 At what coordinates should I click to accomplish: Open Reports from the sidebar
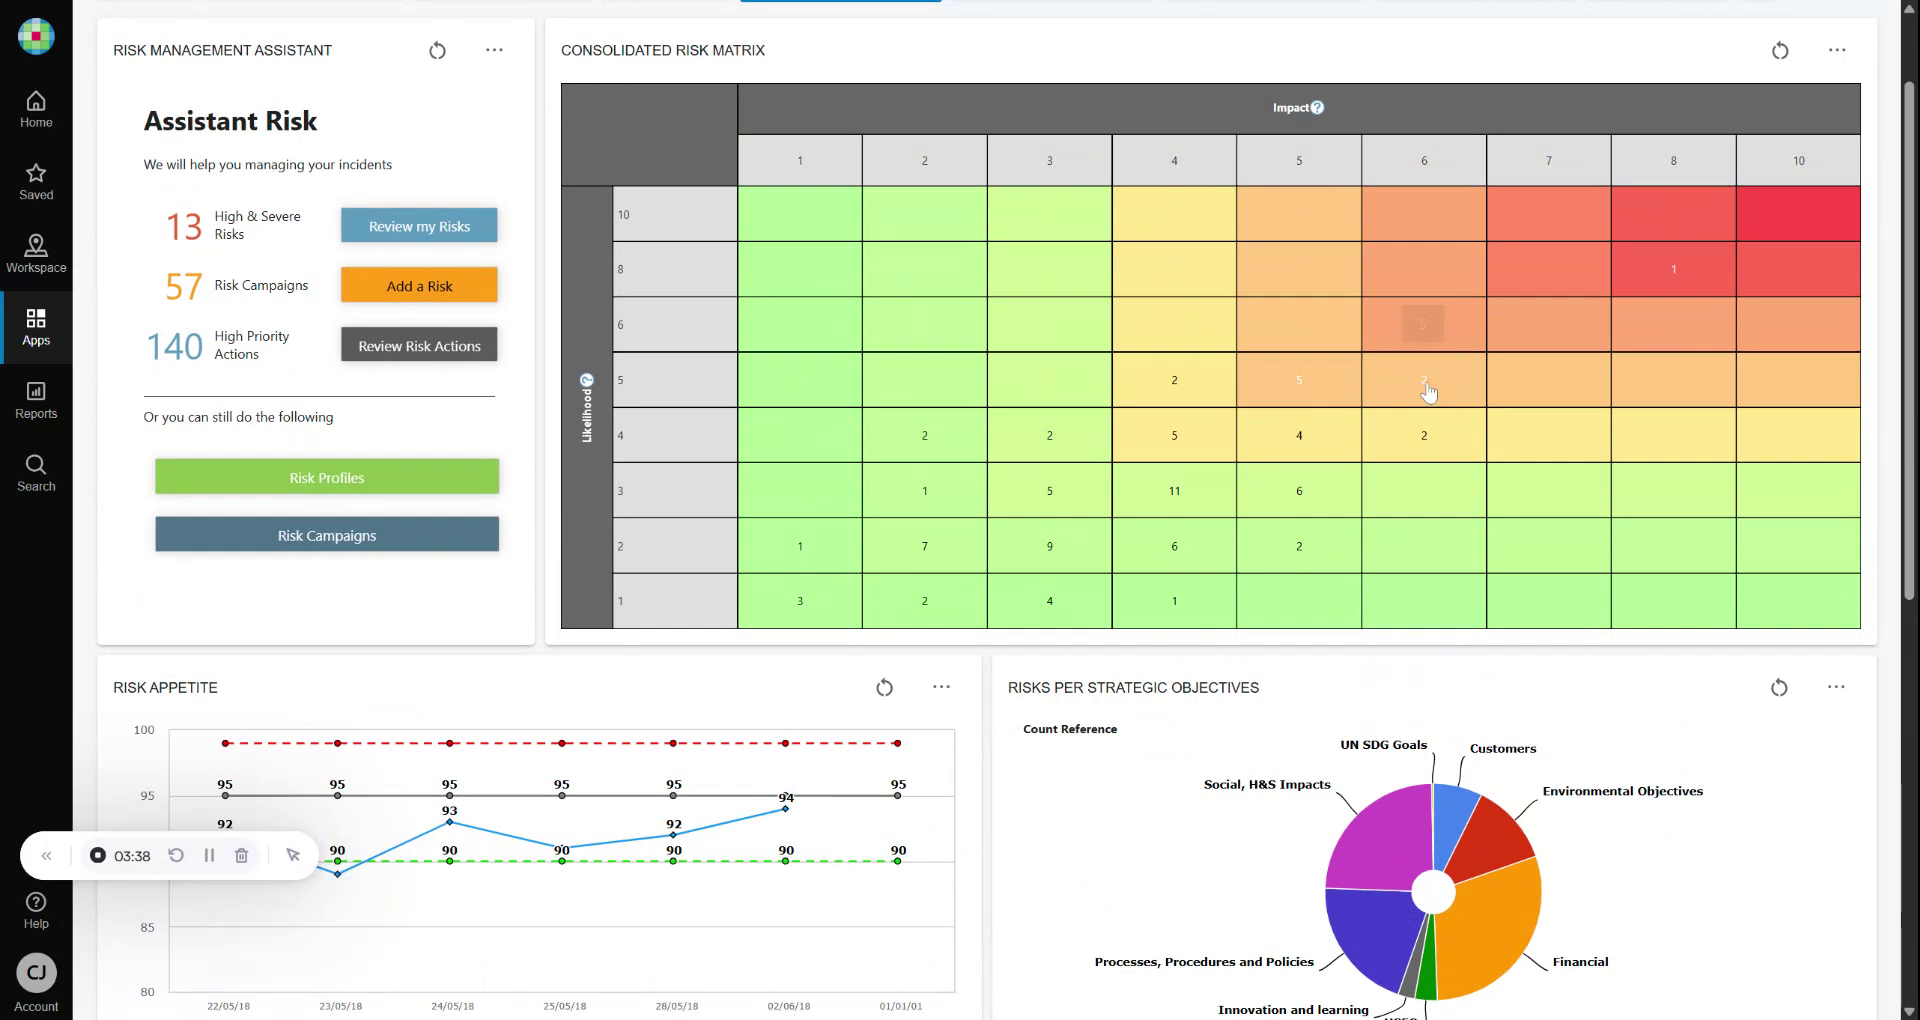(36, 400)
